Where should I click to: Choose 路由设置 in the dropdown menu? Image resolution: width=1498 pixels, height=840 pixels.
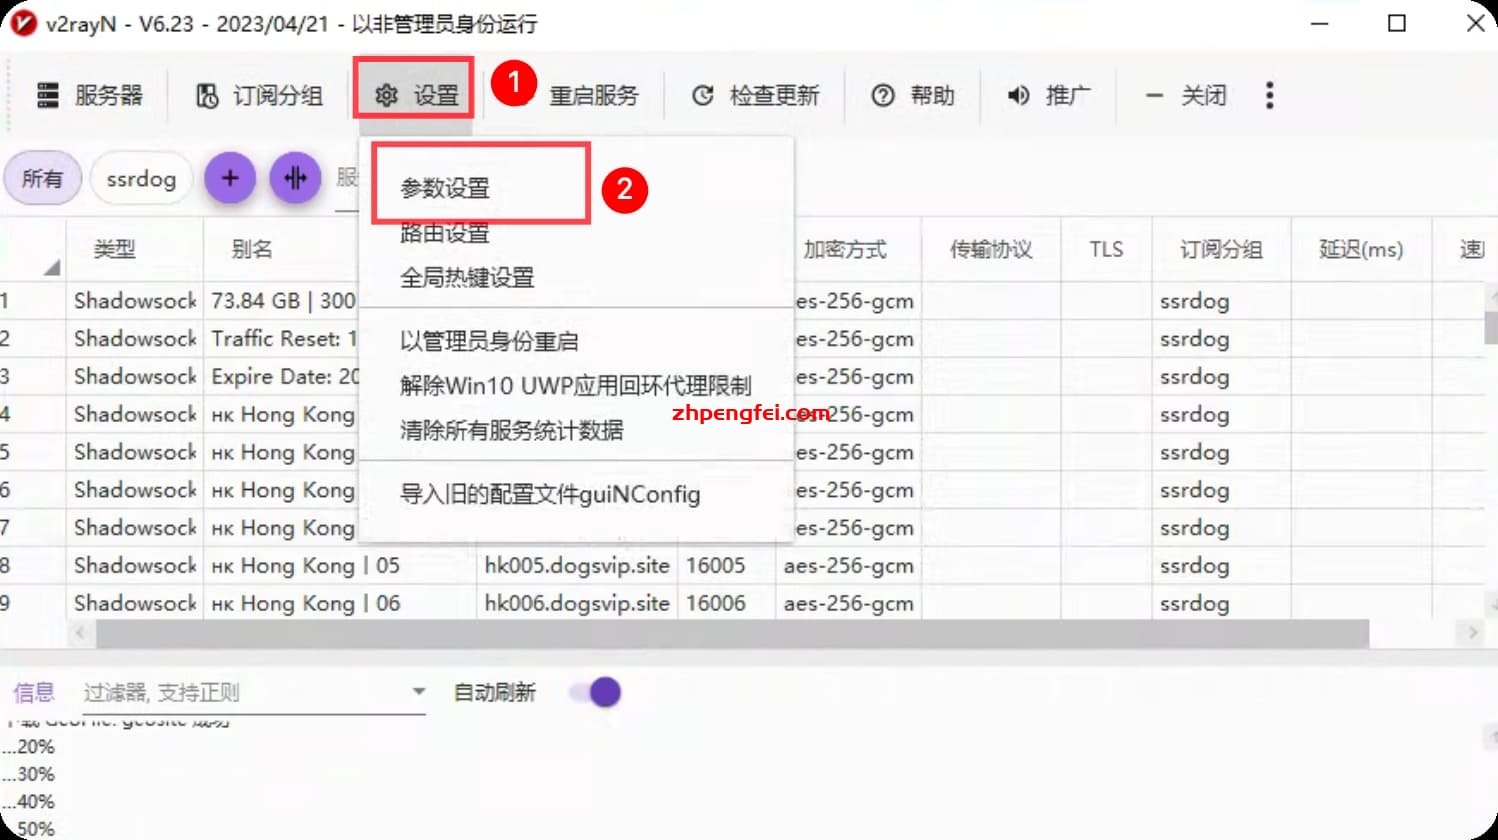coord(444,233)
